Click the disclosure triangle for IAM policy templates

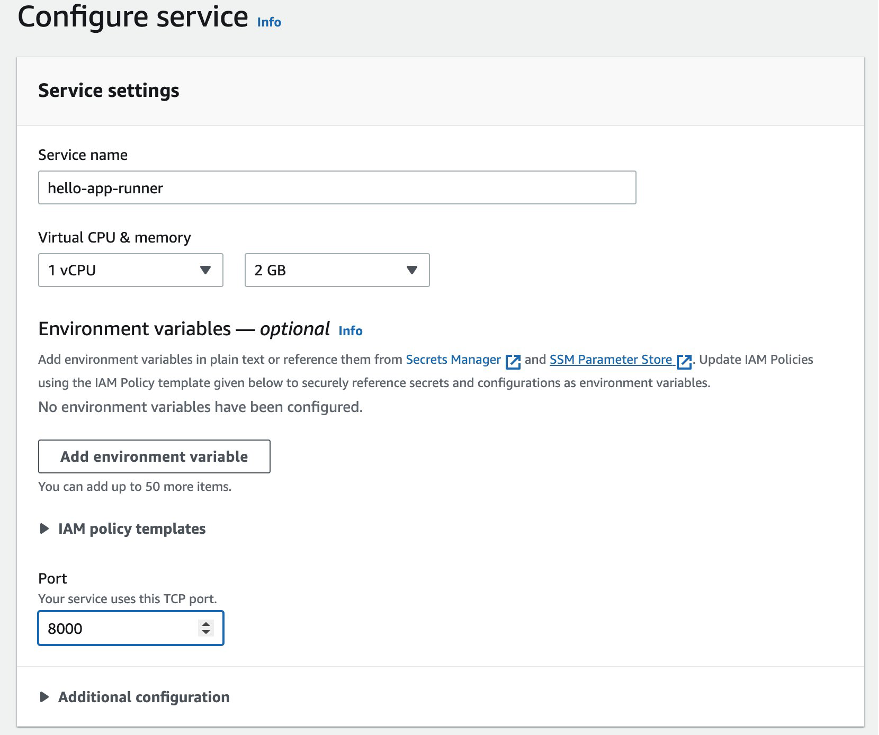(44, 529)
